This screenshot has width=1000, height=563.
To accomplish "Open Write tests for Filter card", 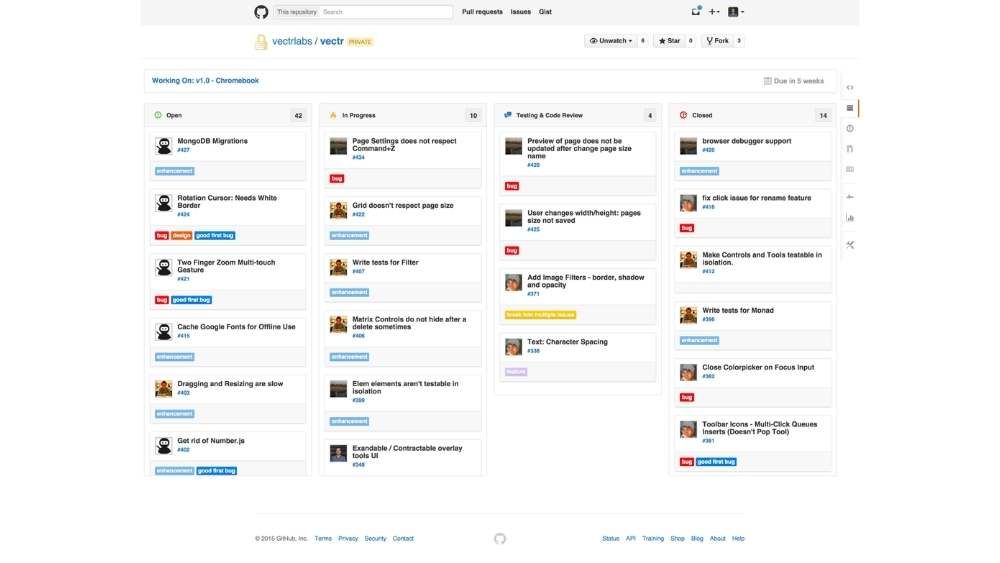I will pos(385,262).
